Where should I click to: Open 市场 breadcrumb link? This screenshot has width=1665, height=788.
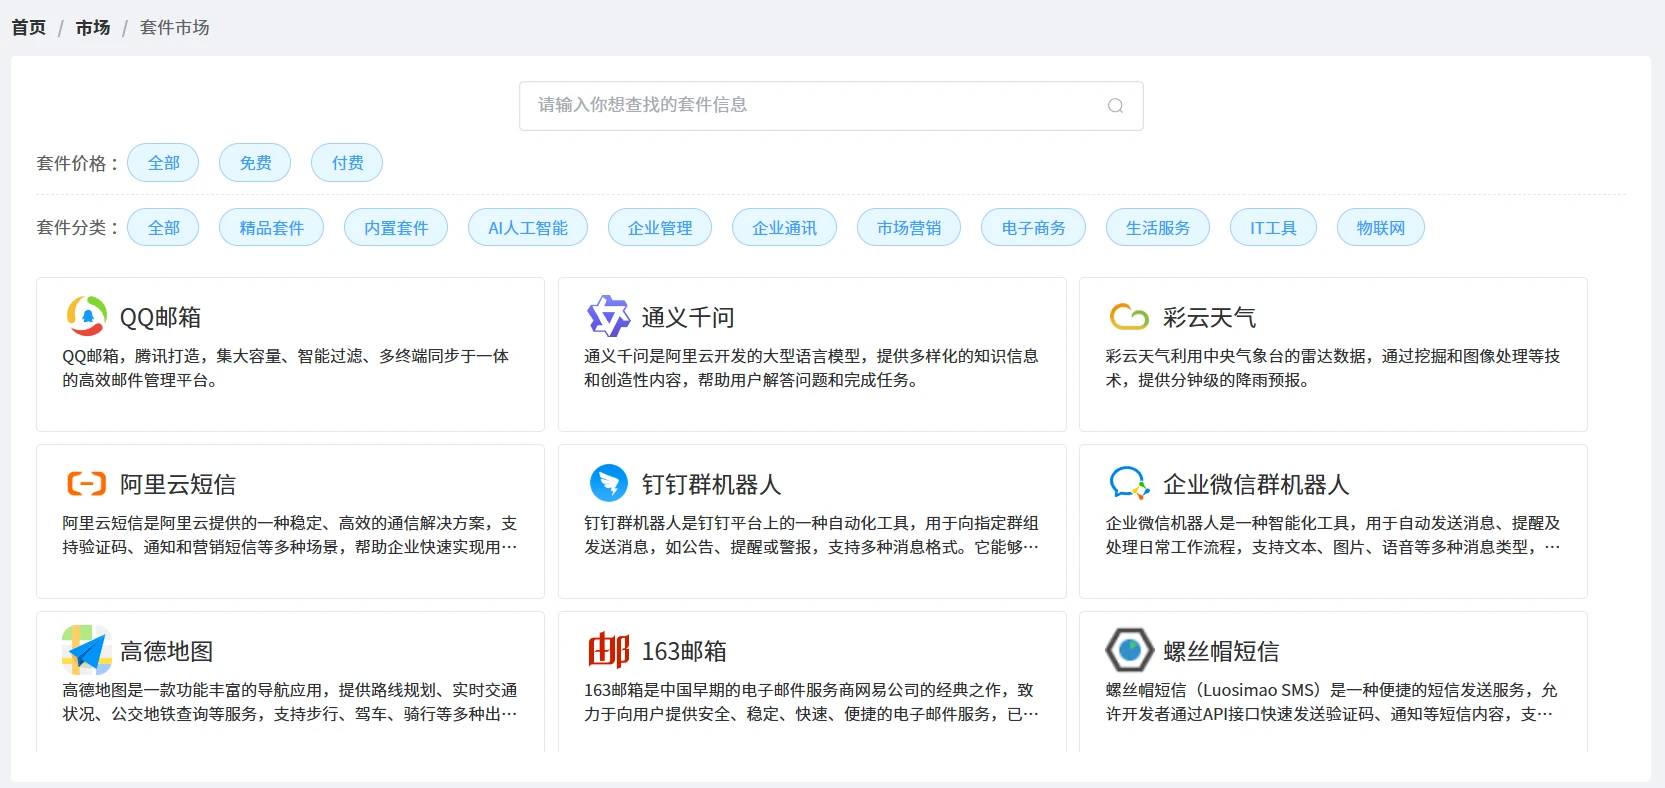[x=93, y=27]
